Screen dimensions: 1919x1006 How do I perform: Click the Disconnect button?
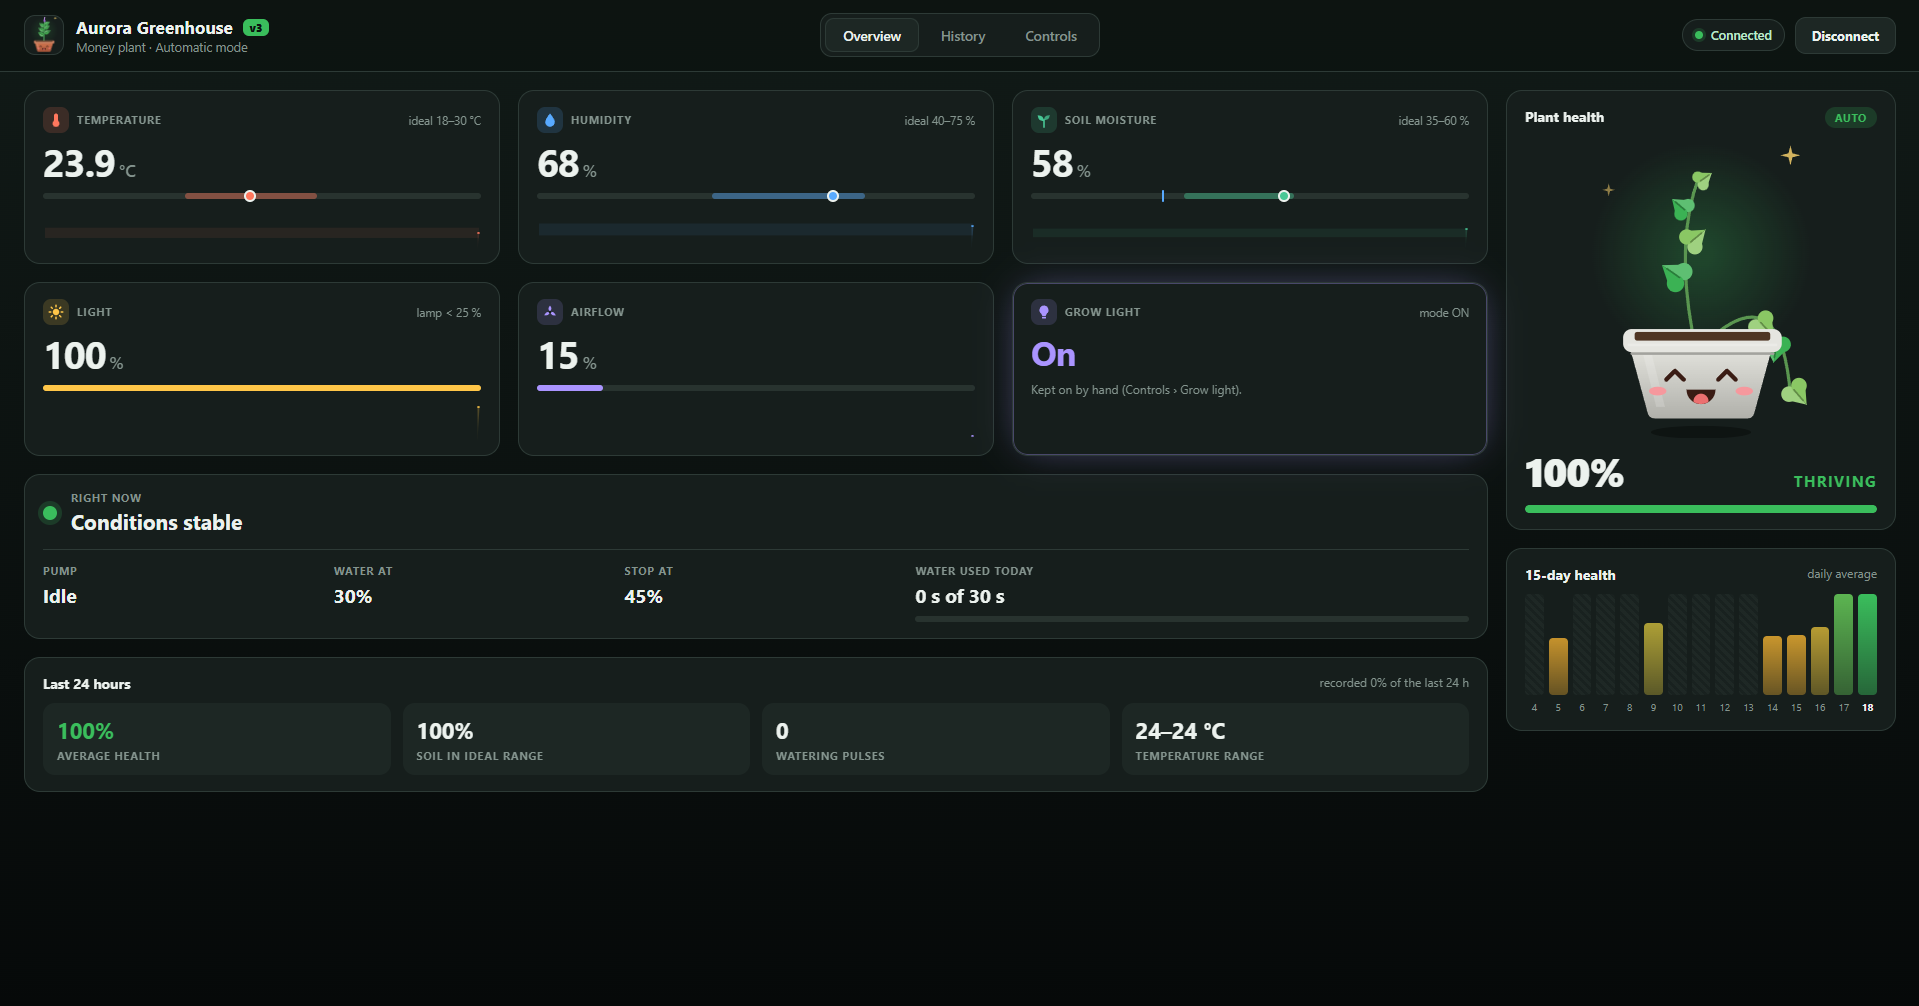[x=1845, y=36]
